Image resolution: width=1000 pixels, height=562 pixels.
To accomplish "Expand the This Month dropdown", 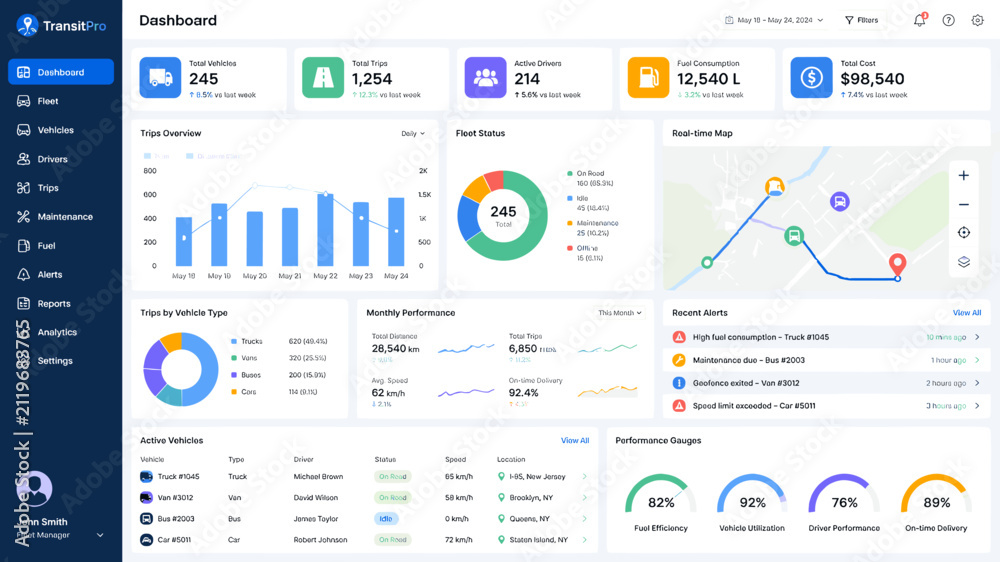I will [619, 313].
